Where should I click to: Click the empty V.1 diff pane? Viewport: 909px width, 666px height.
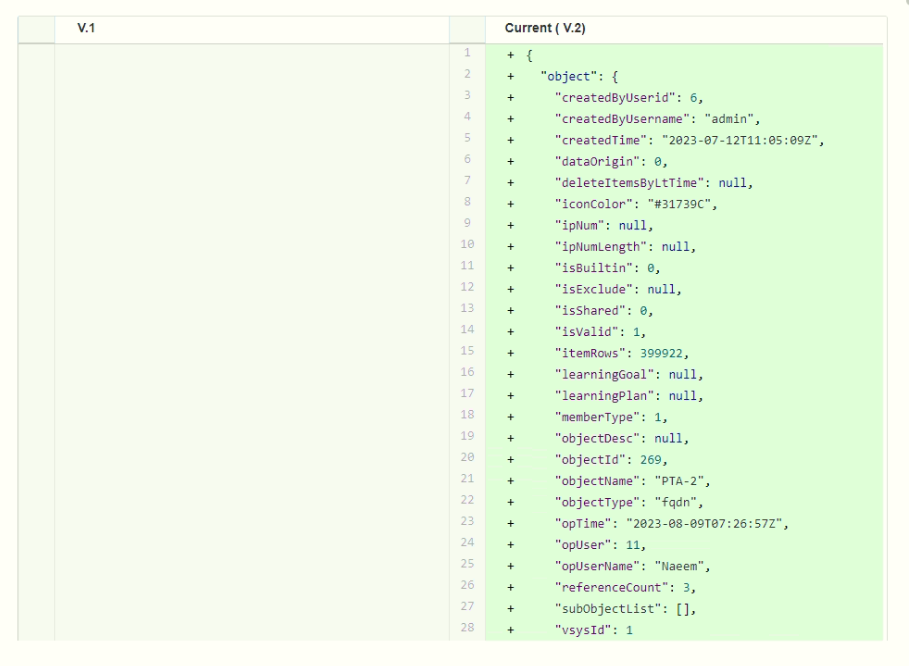coord(250,340)
